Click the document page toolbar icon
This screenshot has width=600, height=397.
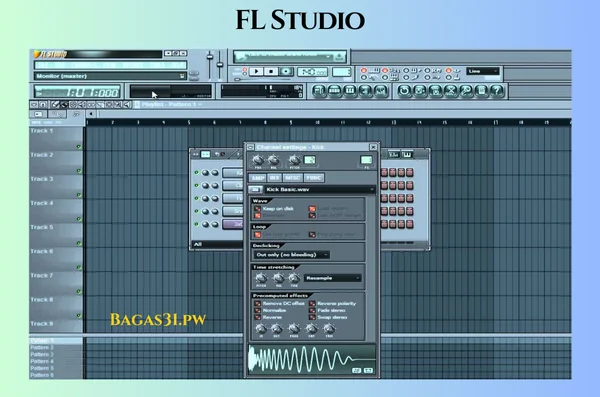pos(481,91)
